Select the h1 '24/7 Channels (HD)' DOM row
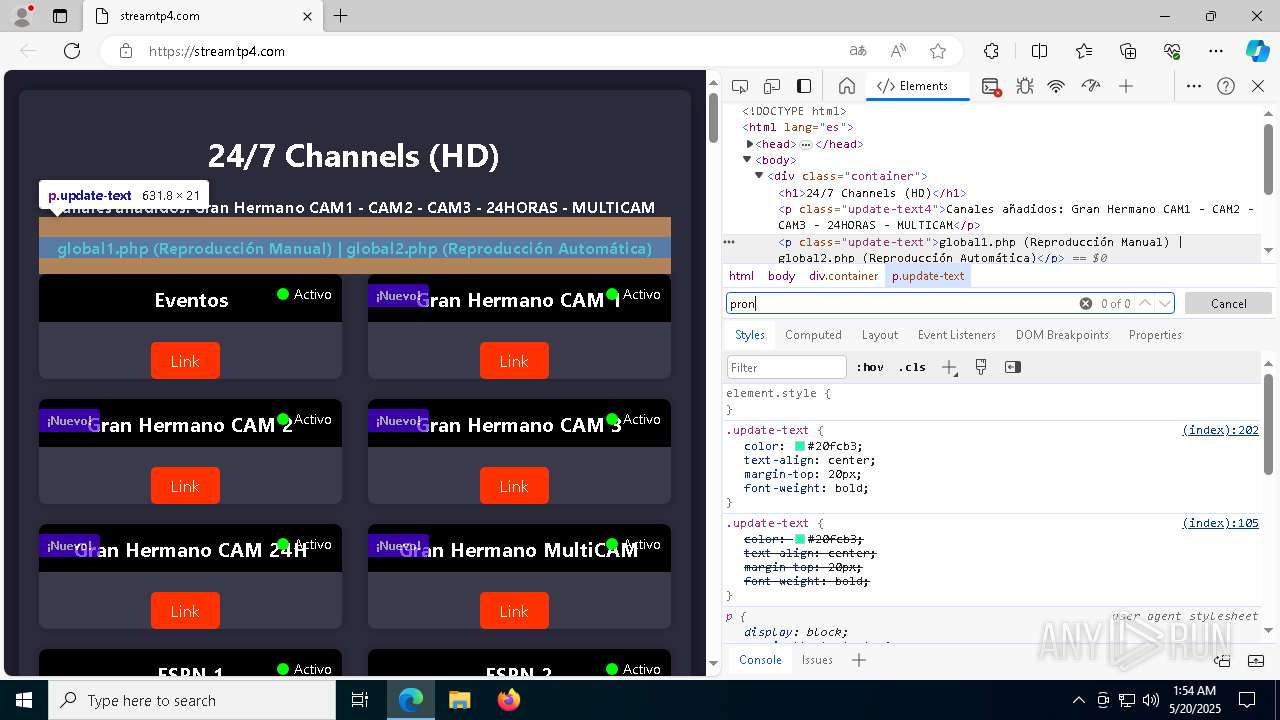This screenshot has height=720, width=1280. coord(872,193)
